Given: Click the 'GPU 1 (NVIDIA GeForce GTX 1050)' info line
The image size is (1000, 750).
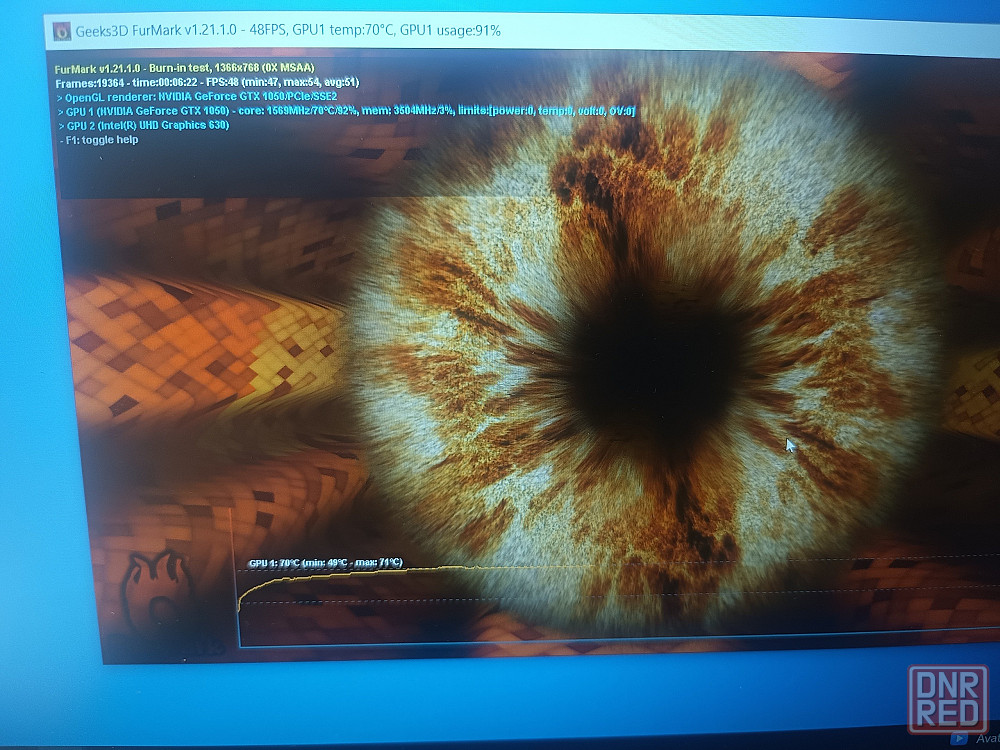Looking at the screenshot, I should pos(346,111).
